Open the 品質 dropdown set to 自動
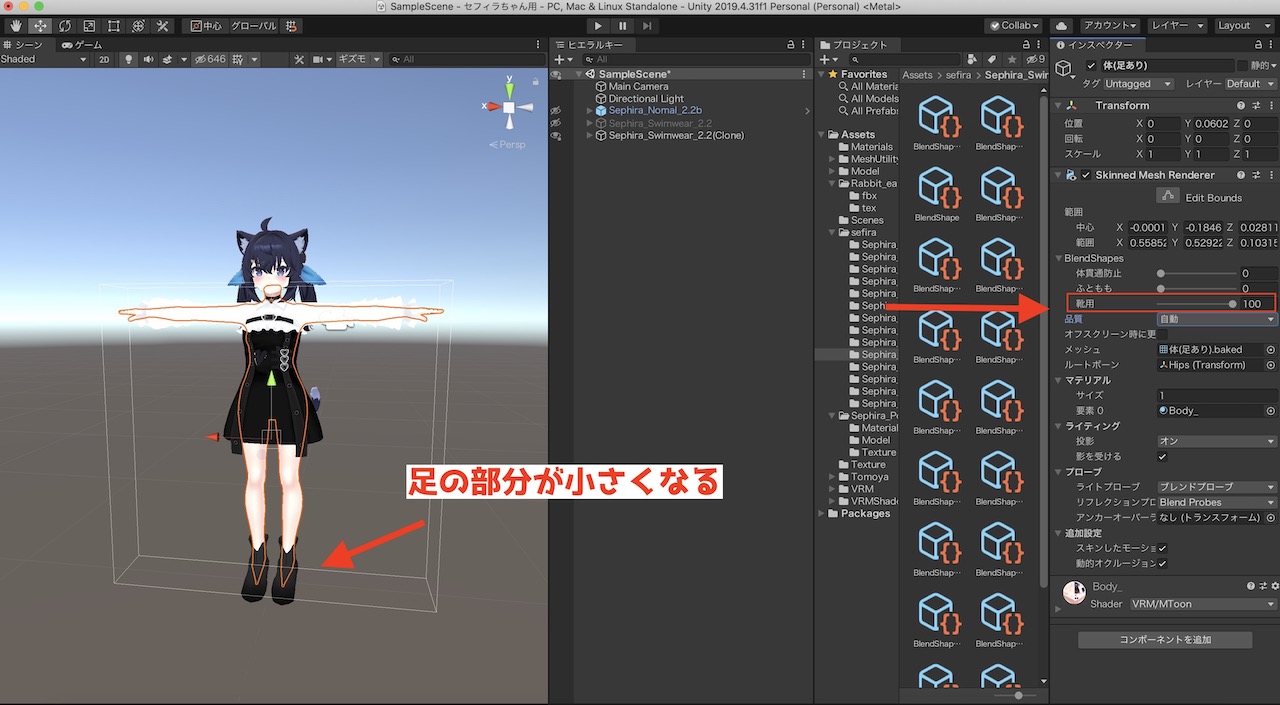The image size is (1280, 705). pyautogui.click(x=1215, y=318)
